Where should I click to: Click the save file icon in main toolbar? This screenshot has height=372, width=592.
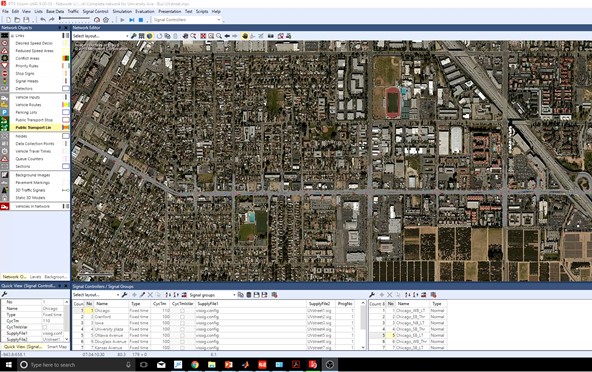(x=26, y=20)
